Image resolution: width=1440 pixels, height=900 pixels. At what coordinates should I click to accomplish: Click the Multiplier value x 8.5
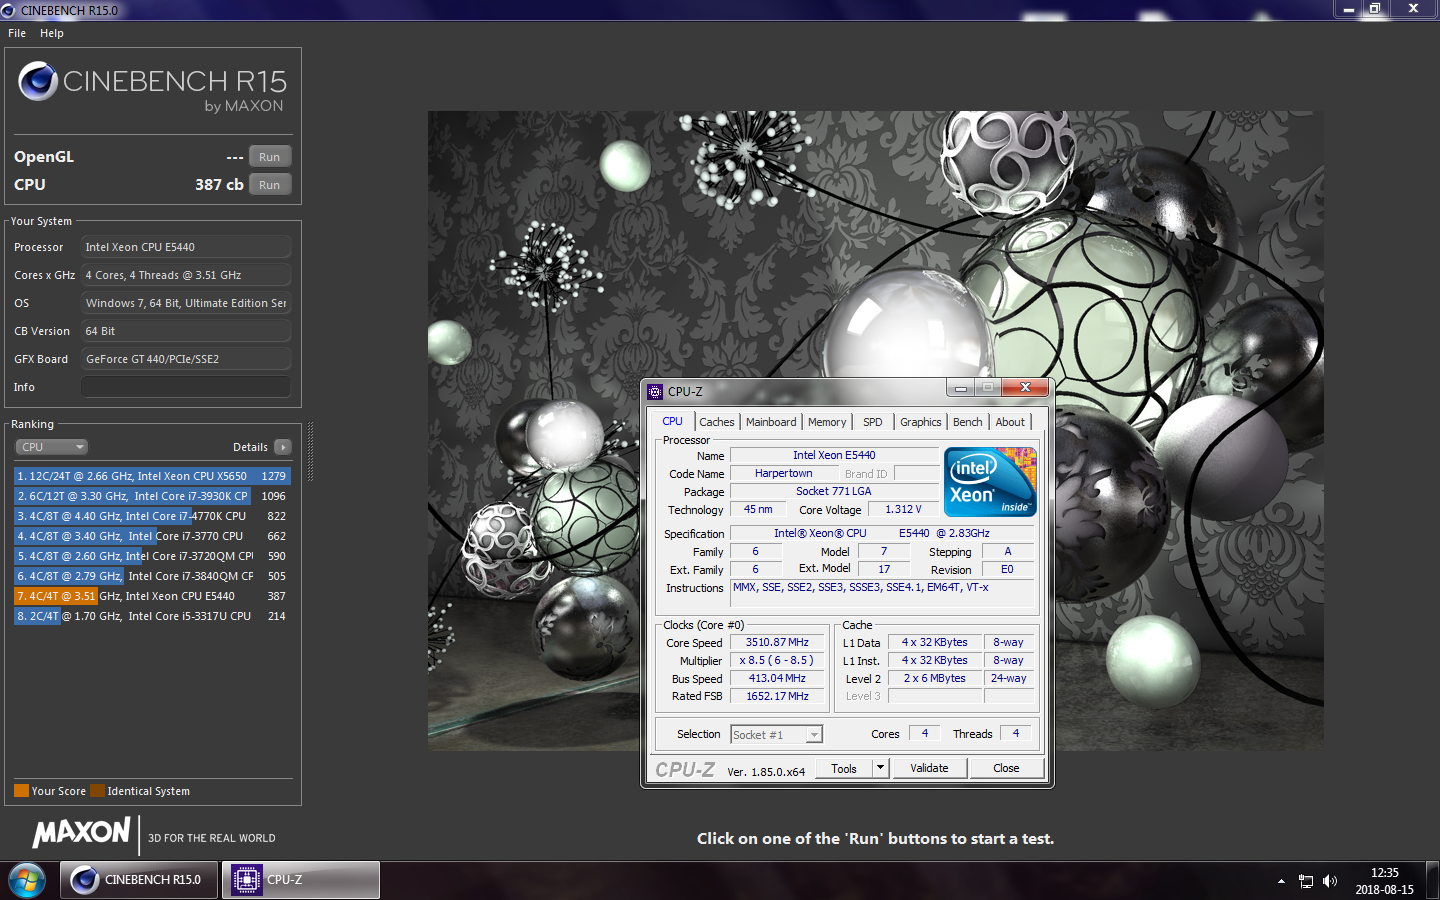[777, 661]
